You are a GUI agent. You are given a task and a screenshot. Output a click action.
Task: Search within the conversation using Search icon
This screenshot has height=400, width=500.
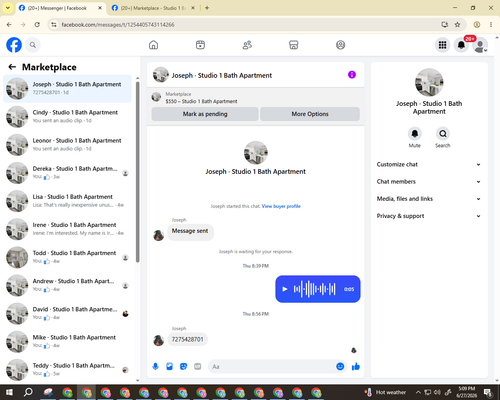[x=443, y=134]
